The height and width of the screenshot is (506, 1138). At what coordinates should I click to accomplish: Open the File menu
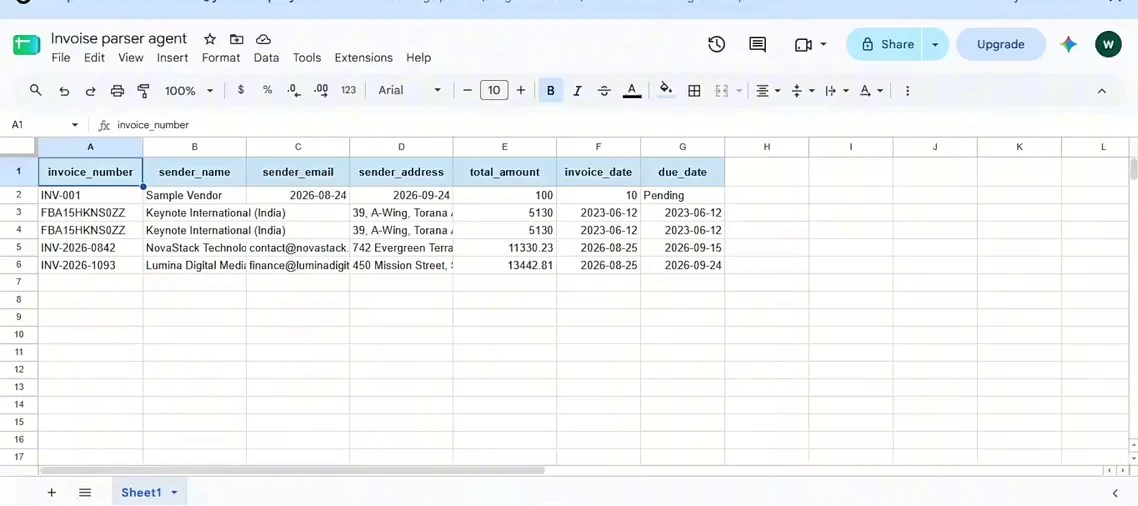[61, 57]
